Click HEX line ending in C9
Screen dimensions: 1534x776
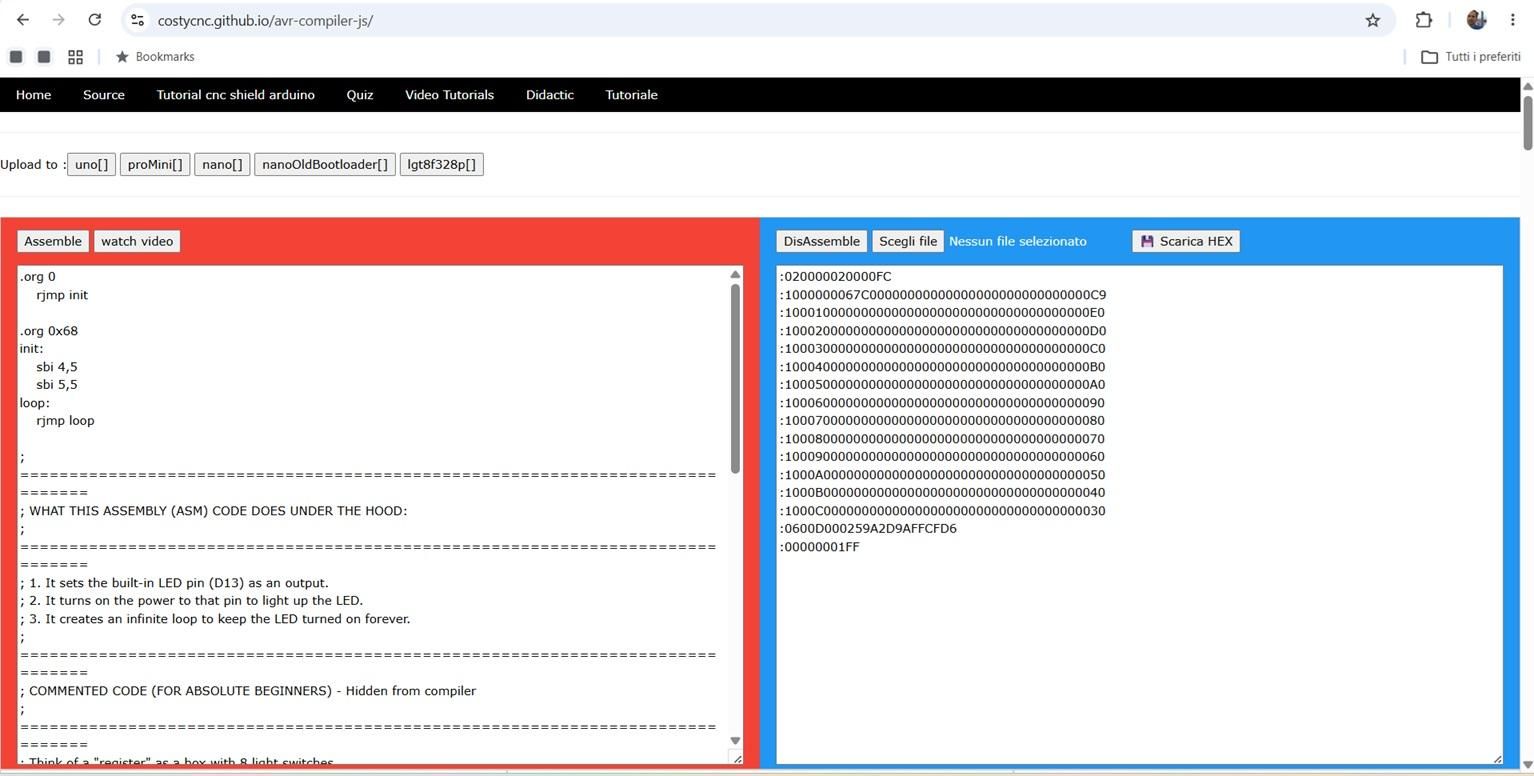click(943, 295)
